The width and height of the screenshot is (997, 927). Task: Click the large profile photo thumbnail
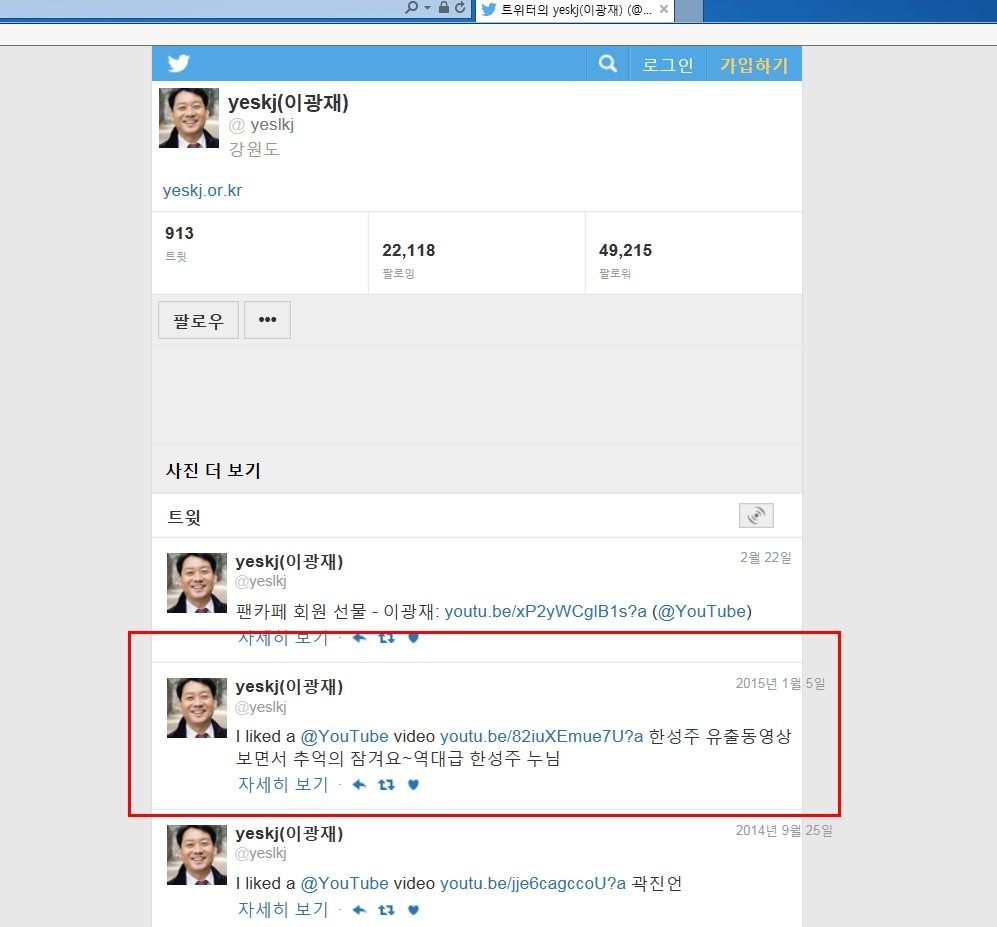click(189, 118)
